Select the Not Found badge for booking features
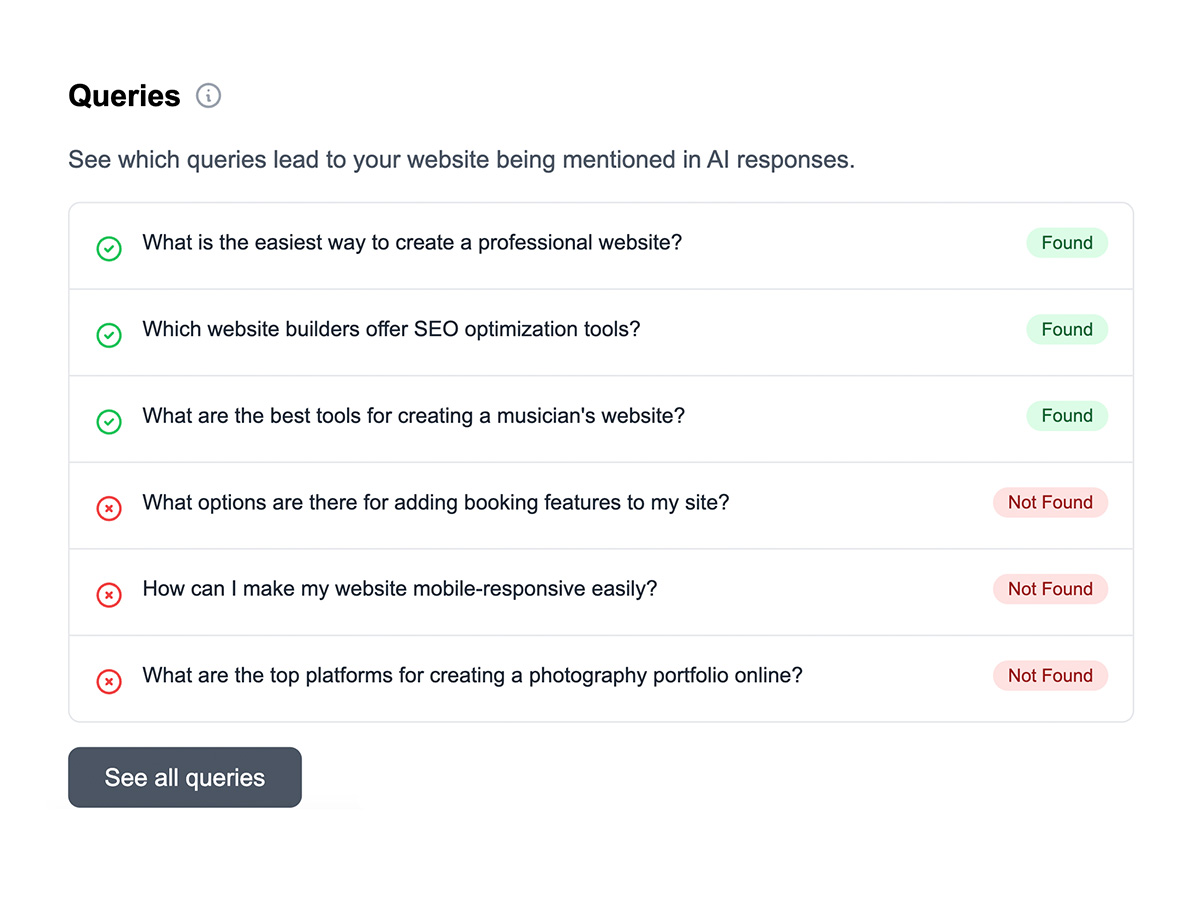This screenshot has width=1200, height=900. pyautogui.click(x=1050, y=502)
